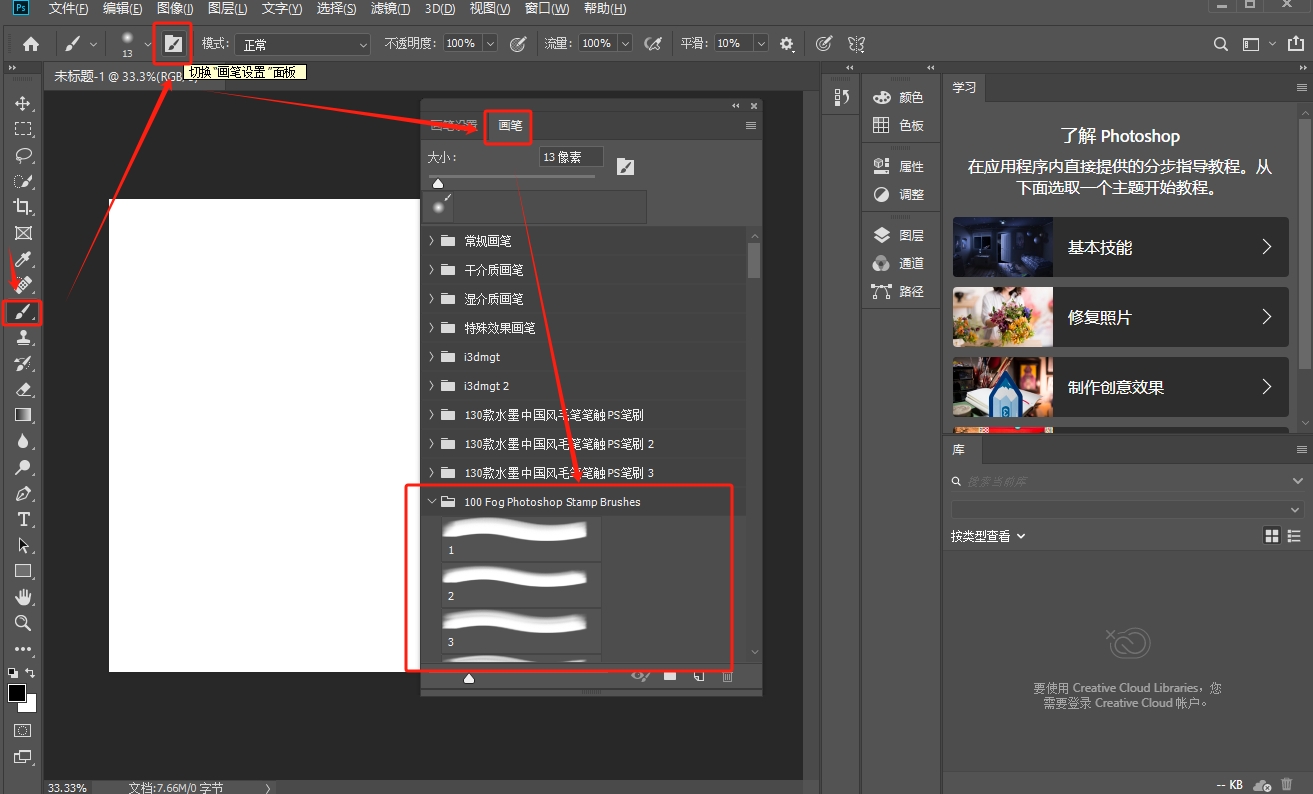Screen dimensions: 1313x794
Task: Click the foreground color swatch
Action: pyautogui.click(x=17, y=693)
